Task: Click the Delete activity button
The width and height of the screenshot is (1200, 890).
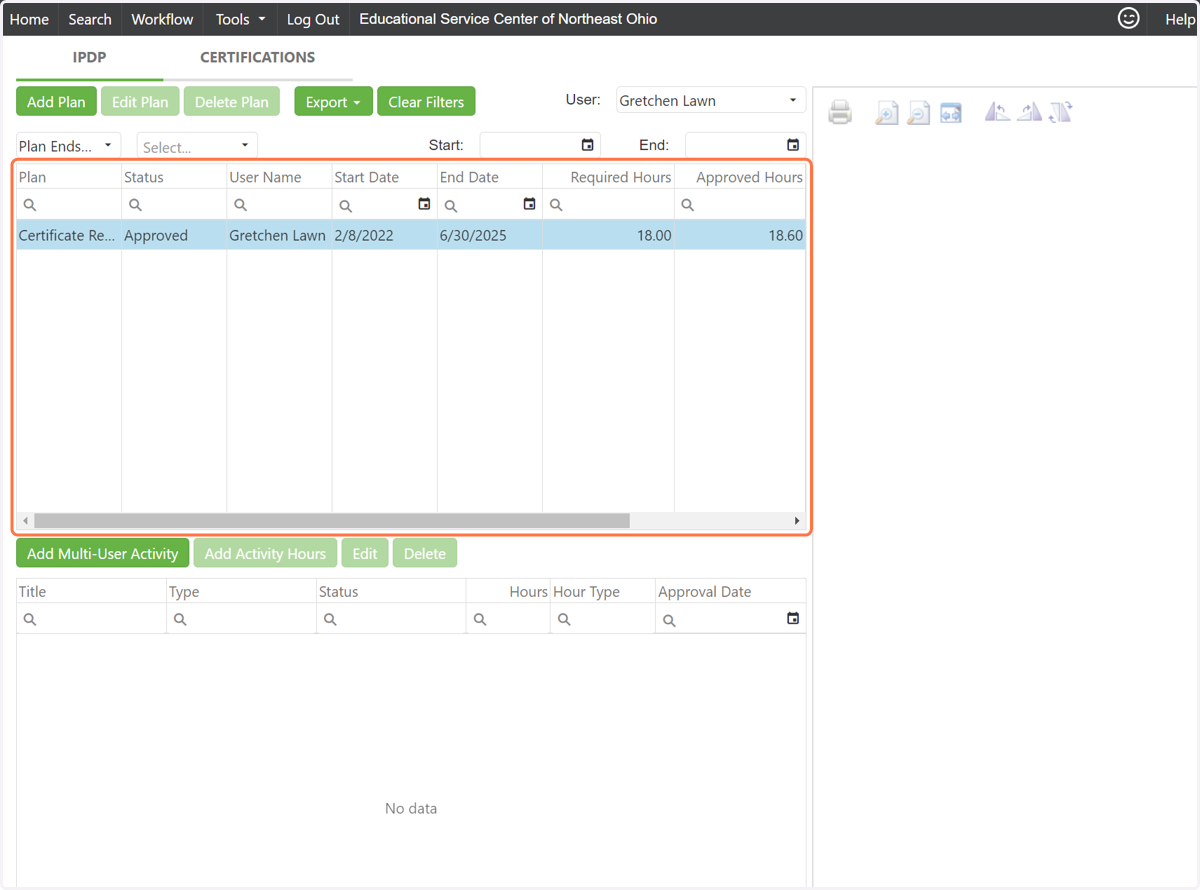Action: (425, 553)
